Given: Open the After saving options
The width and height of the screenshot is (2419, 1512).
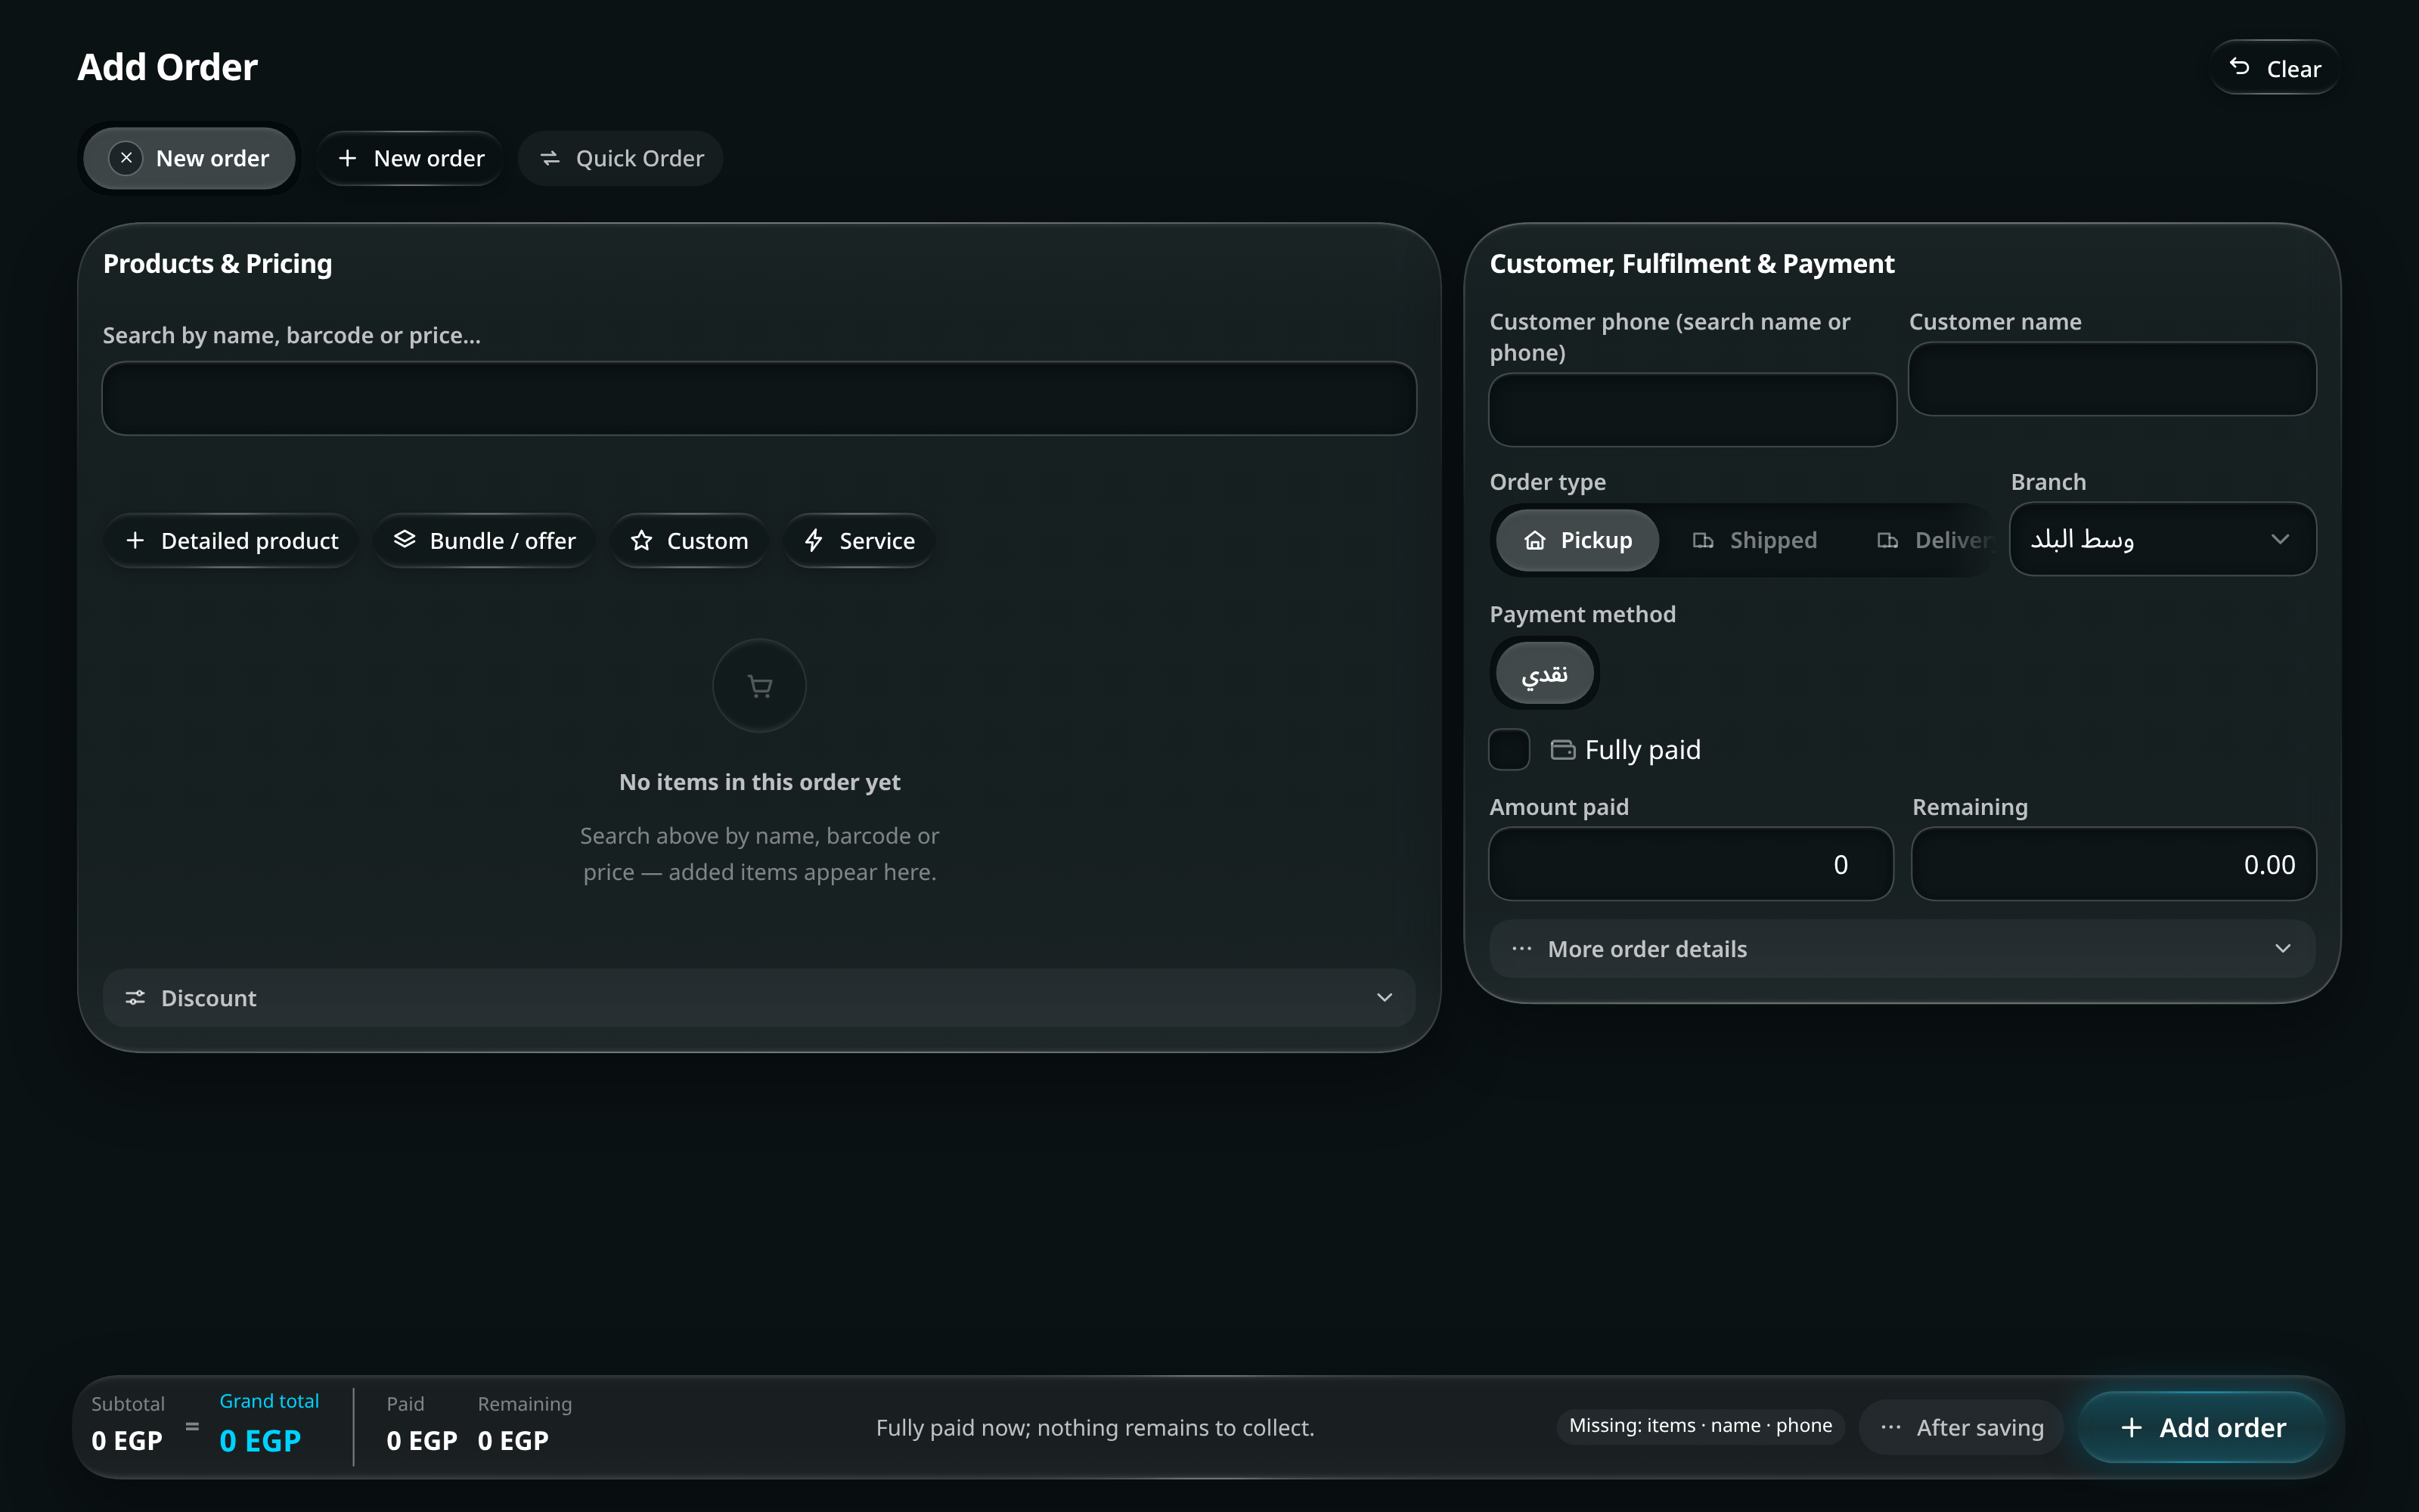Looking at the screenshot, I should coord(1961,1427).
